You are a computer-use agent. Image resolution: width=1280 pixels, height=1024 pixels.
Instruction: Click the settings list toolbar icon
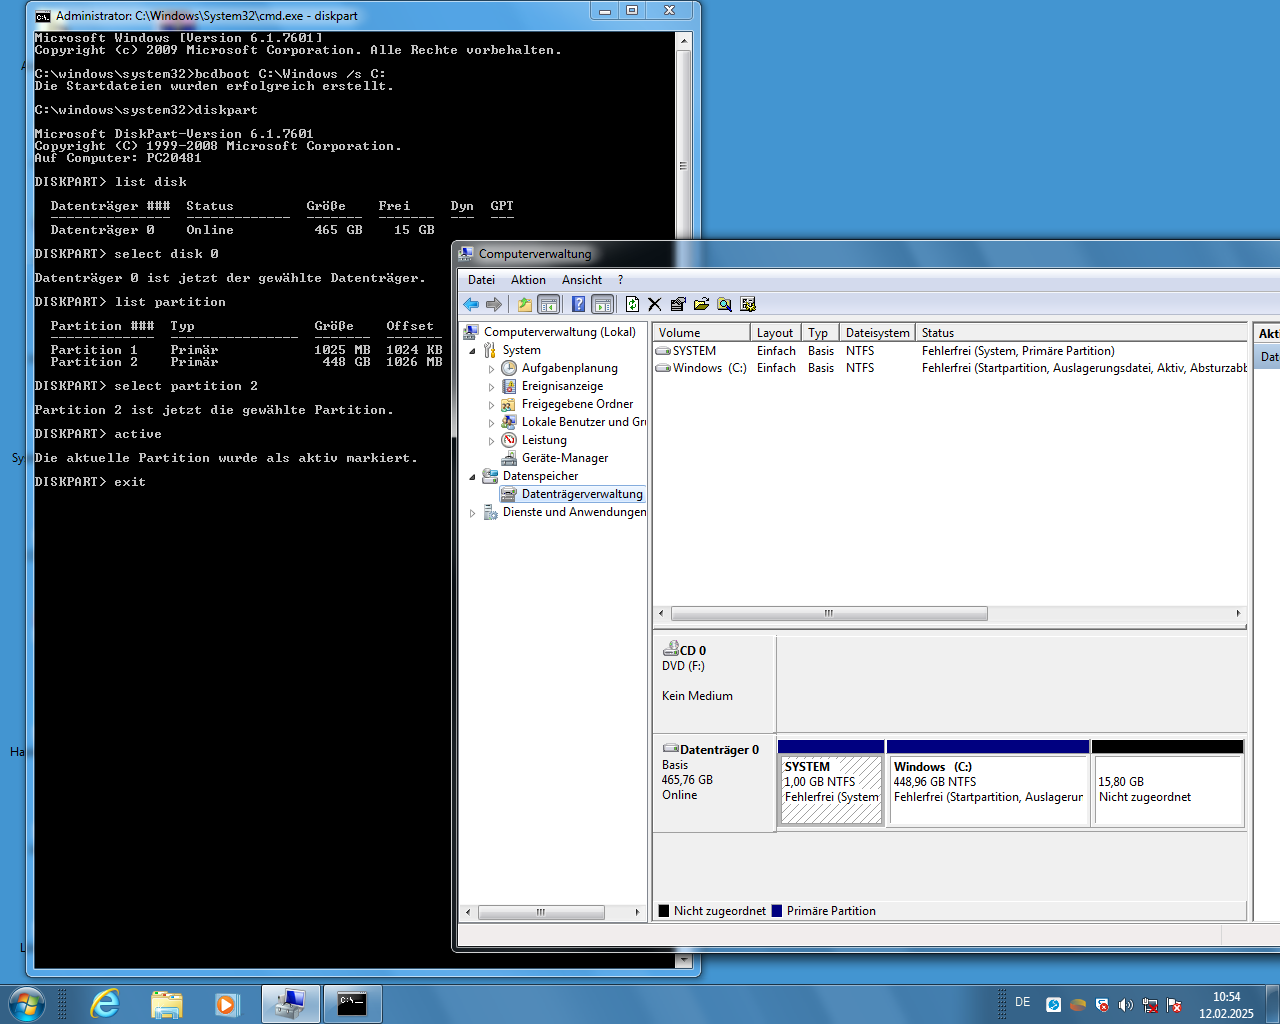coord(748,304)
